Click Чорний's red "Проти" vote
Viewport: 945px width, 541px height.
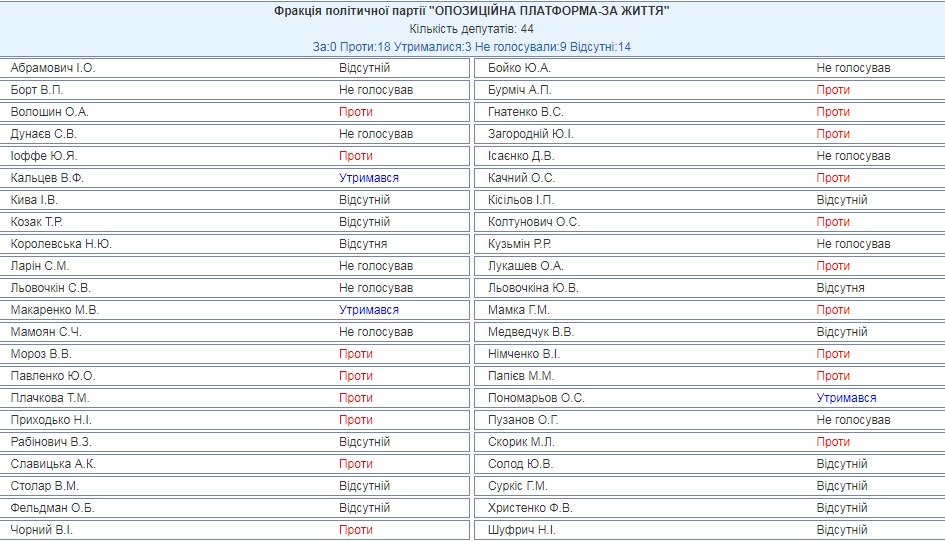(x=356, y=530)
